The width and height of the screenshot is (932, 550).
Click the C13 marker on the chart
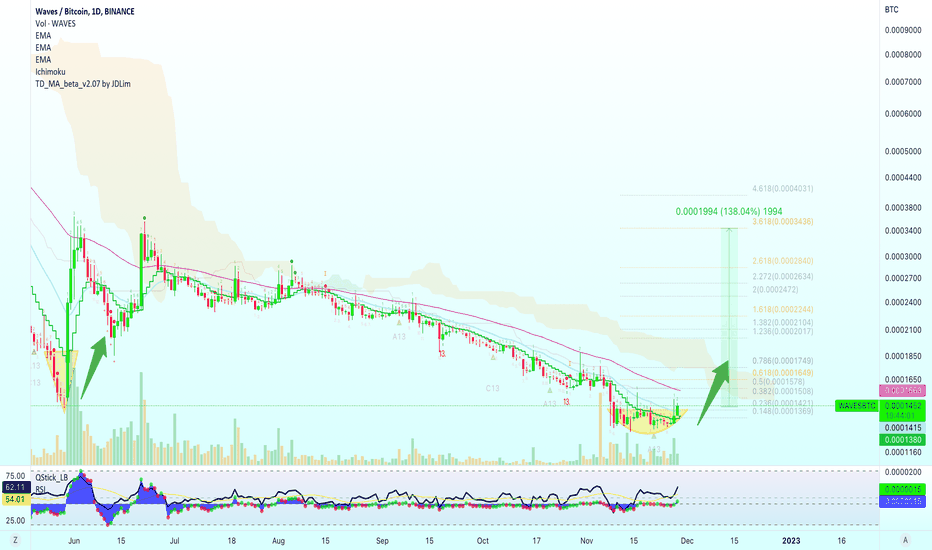point(492,388)
